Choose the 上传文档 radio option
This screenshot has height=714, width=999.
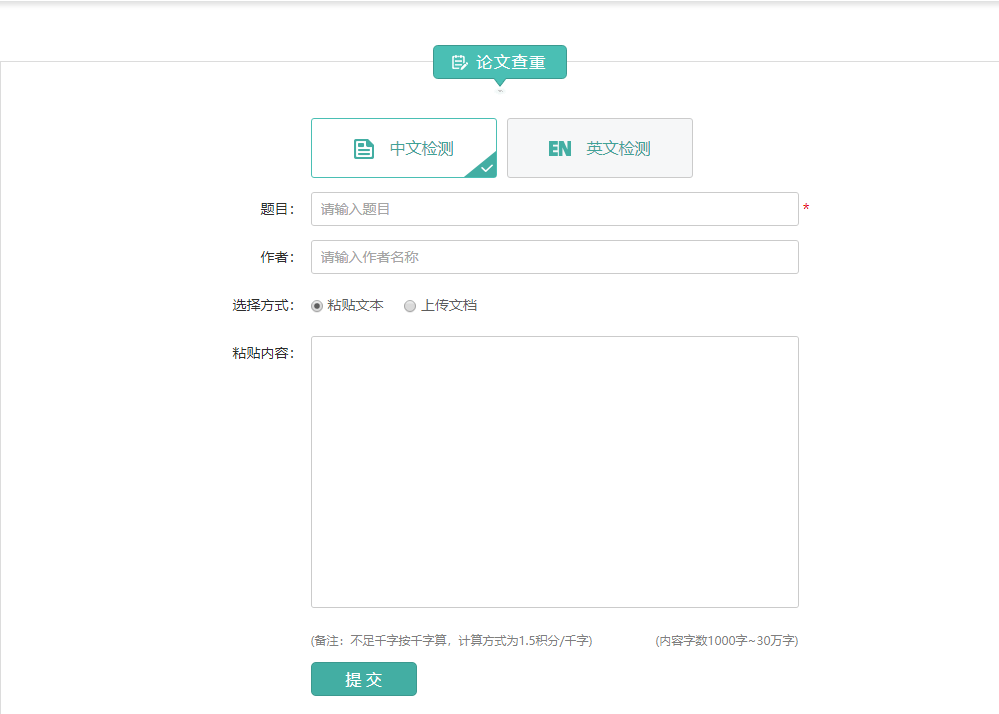[410, 306]
